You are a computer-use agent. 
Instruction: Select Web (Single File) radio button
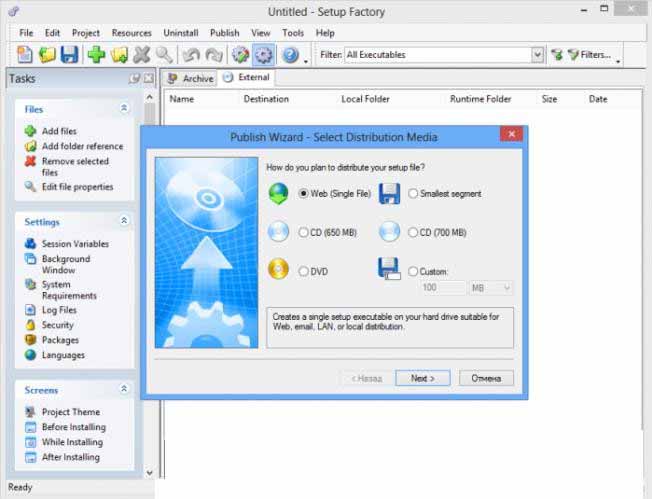pyautogui.click(x=304, y=193)
